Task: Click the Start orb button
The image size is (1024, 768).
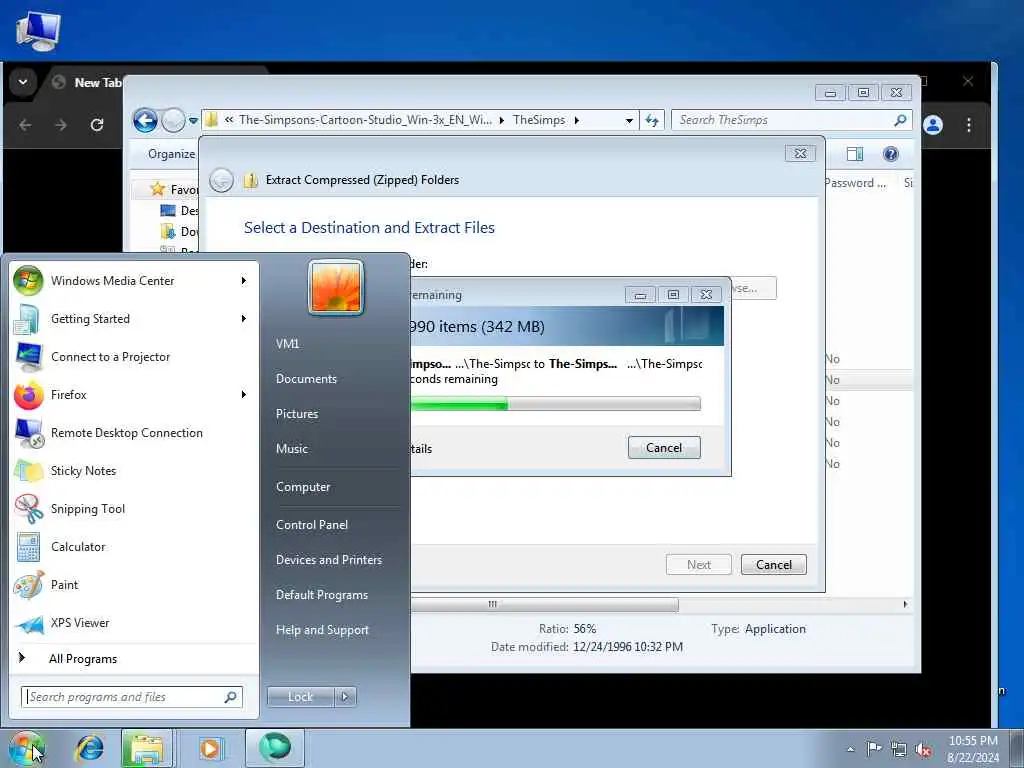Action: coord(27,748)
